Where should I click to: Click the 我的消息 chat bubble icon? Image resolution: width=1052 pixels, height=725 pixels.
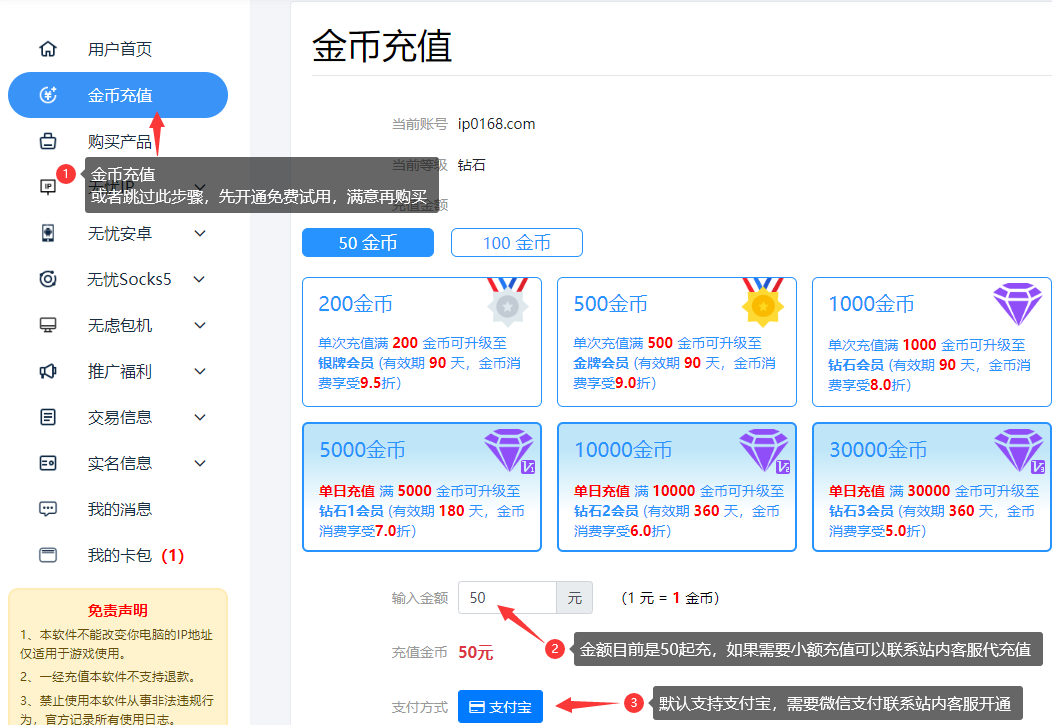tap(48, 509)
